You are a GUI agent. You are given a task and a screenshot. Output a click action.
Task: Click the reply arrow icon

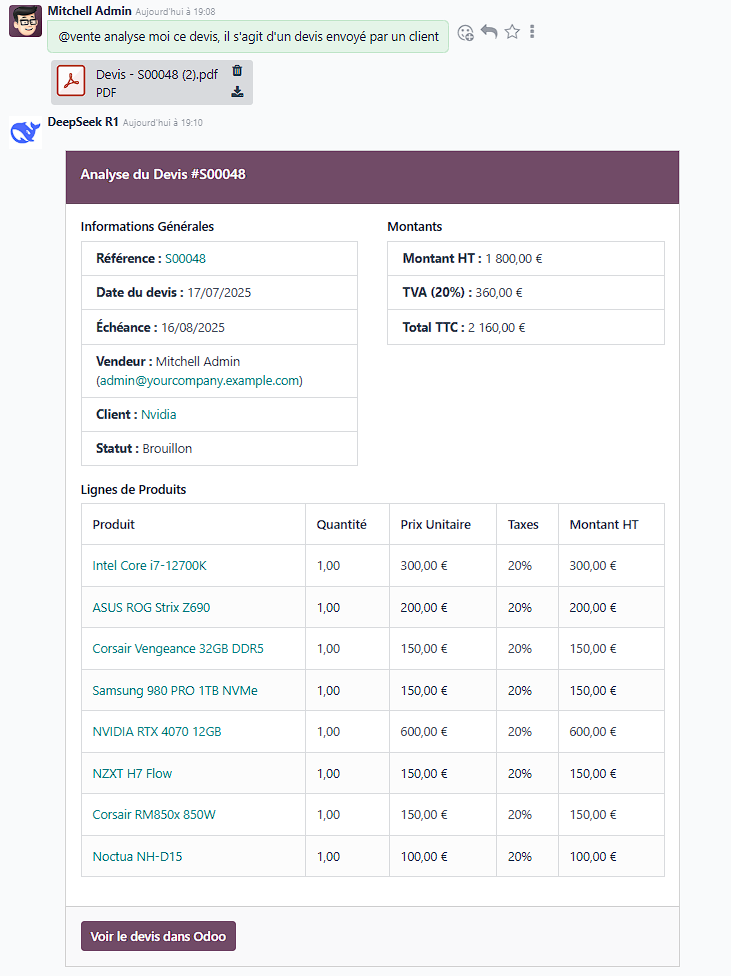(489, 32)
